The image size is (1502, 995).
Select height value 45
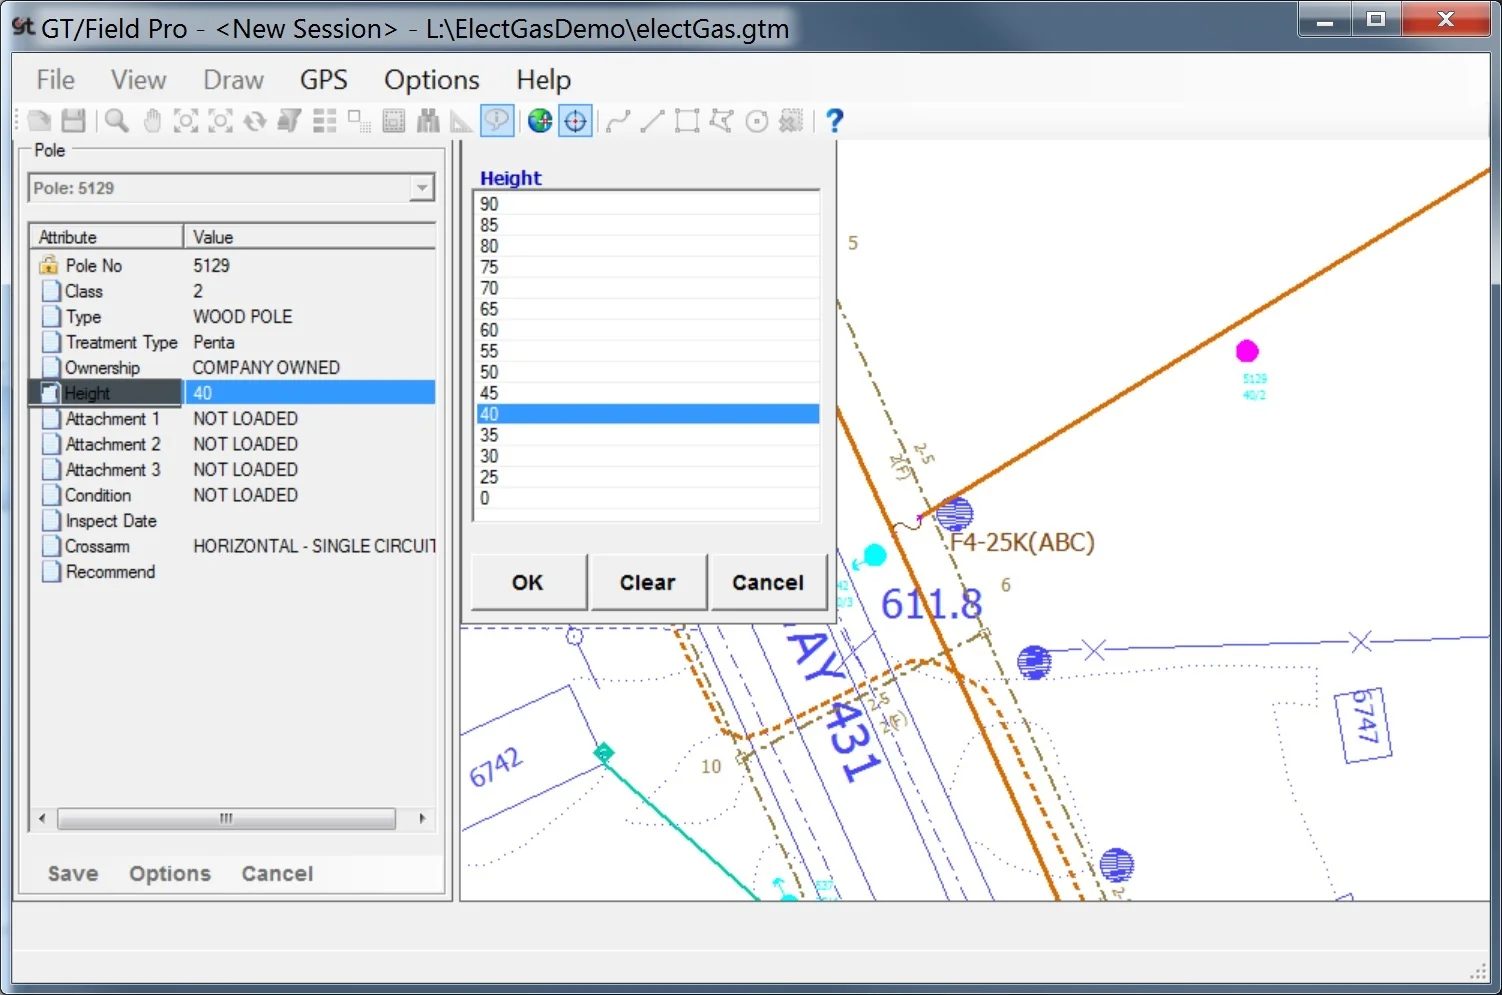click(648, 393)
